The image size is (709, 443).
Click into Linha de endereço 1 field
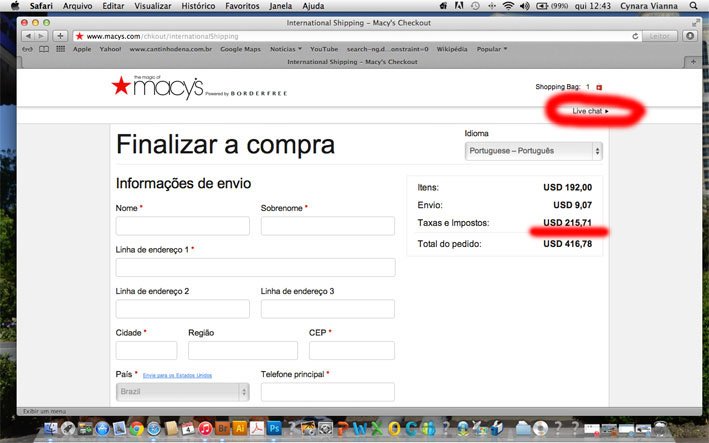[x=255, y=267]
